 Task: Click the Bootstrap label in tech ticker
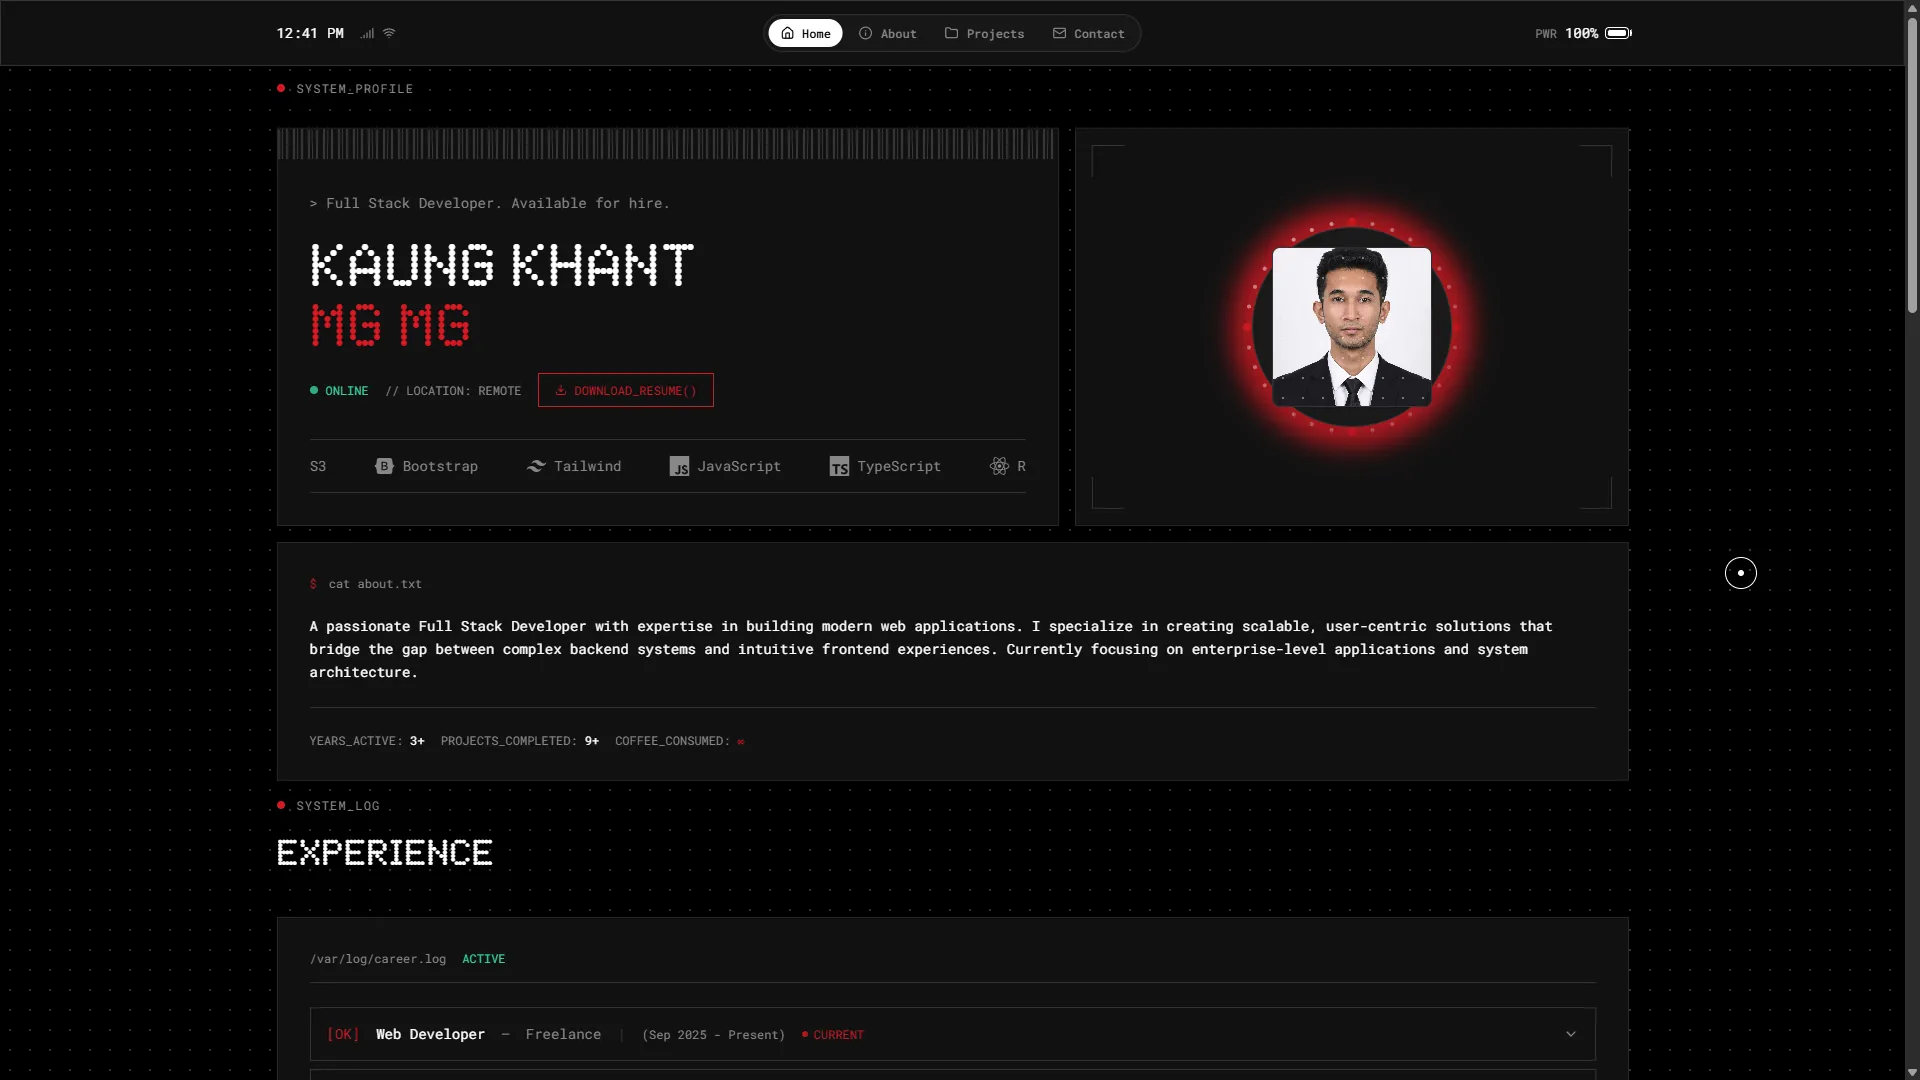440,466
